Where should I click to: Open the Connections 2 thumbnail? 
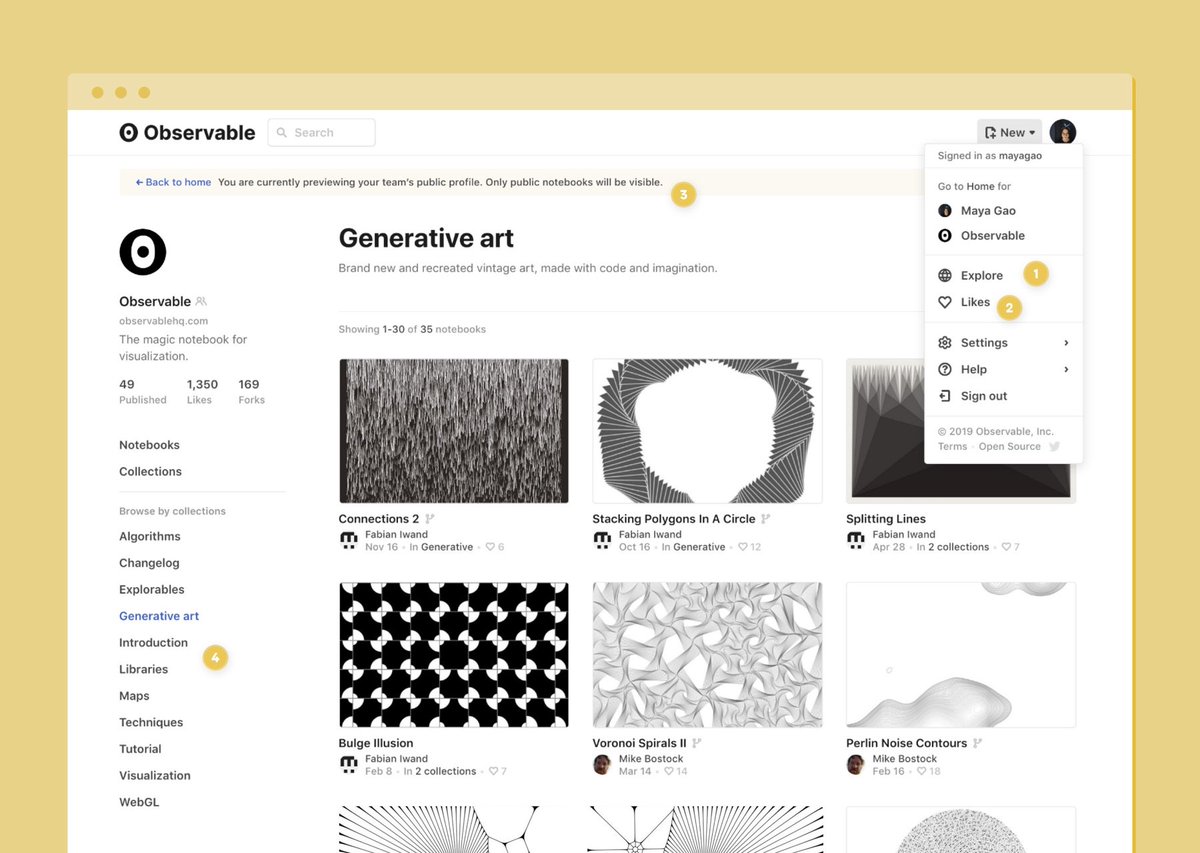(454, 431)
